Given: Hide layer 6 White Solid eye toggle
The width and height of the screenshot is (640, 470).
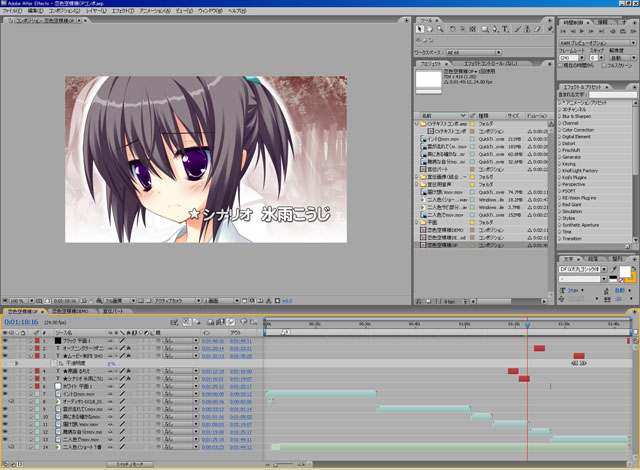Looking at the screenshot, I should coord(5,386).
